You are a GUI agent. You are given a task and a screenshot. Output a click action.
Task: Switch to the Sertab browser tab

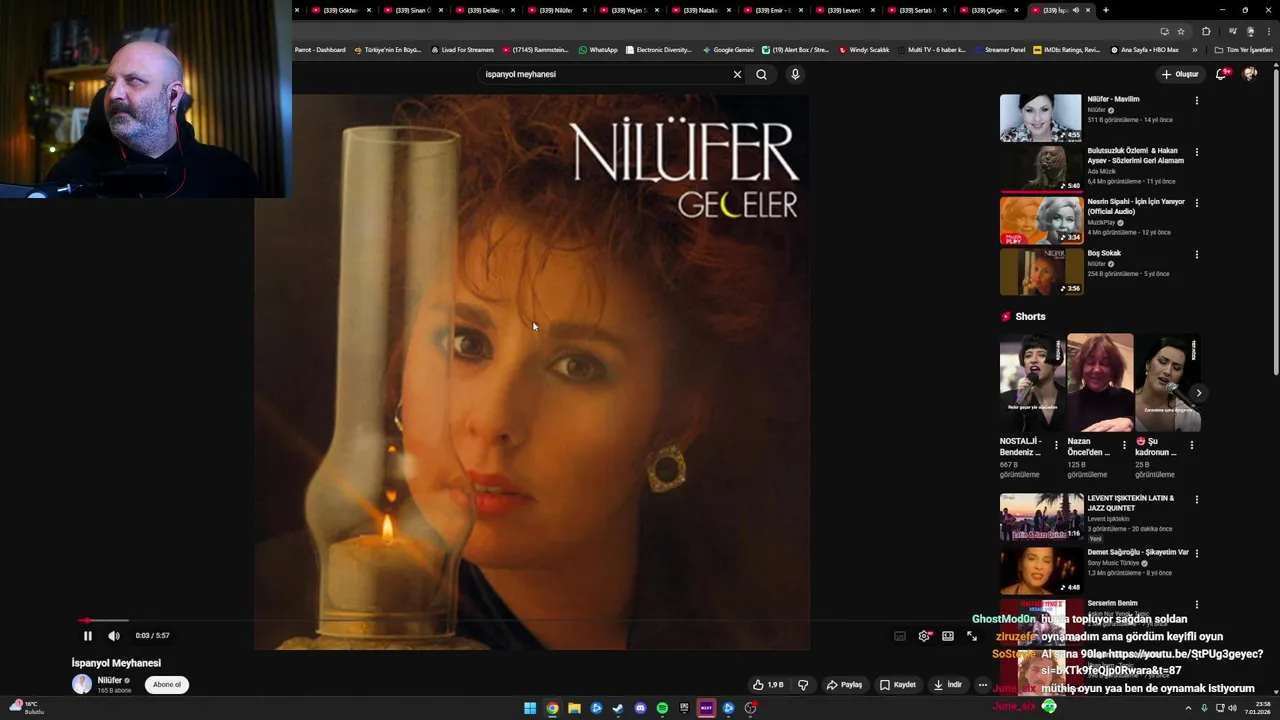pos(916,10)
